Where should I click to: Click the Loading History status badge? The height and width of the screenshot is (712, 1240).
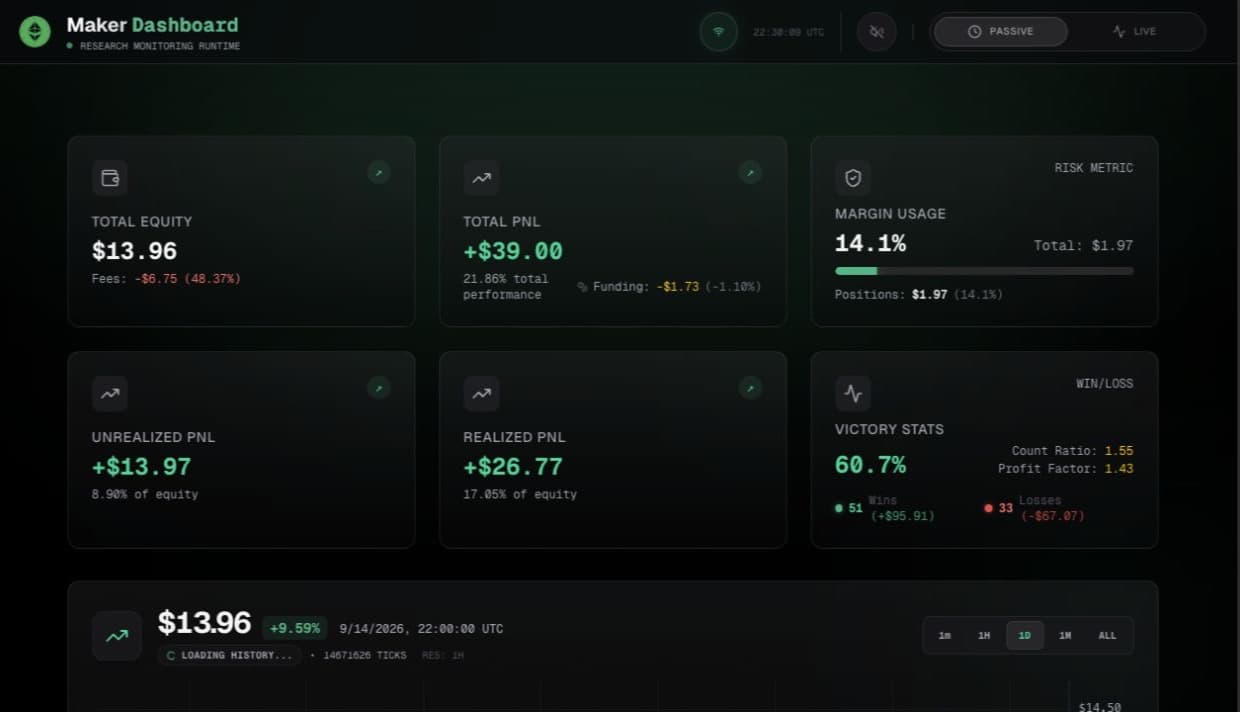(229, 656)
